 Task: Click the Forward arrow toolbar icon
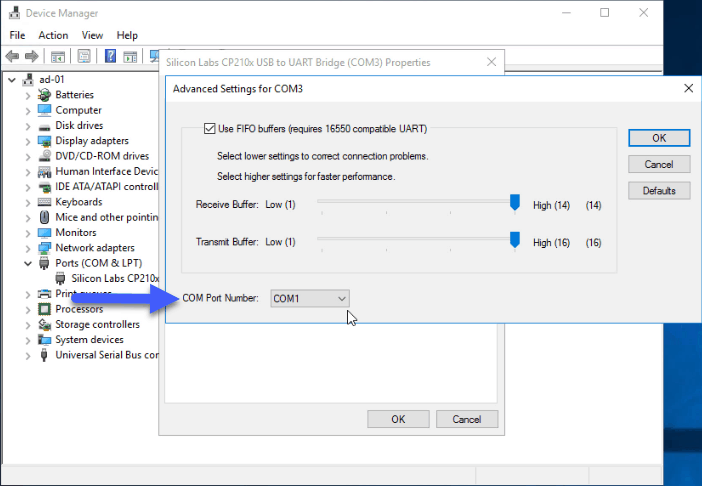tap(31, 56)
